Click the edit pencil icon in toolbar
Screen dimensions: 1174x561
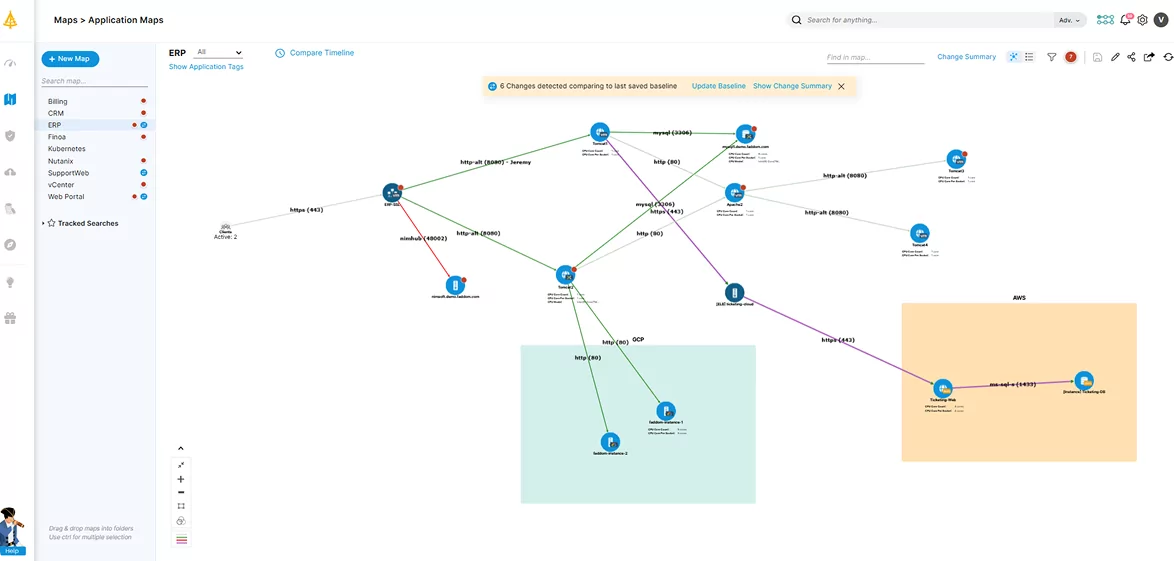click(1115, 57)
